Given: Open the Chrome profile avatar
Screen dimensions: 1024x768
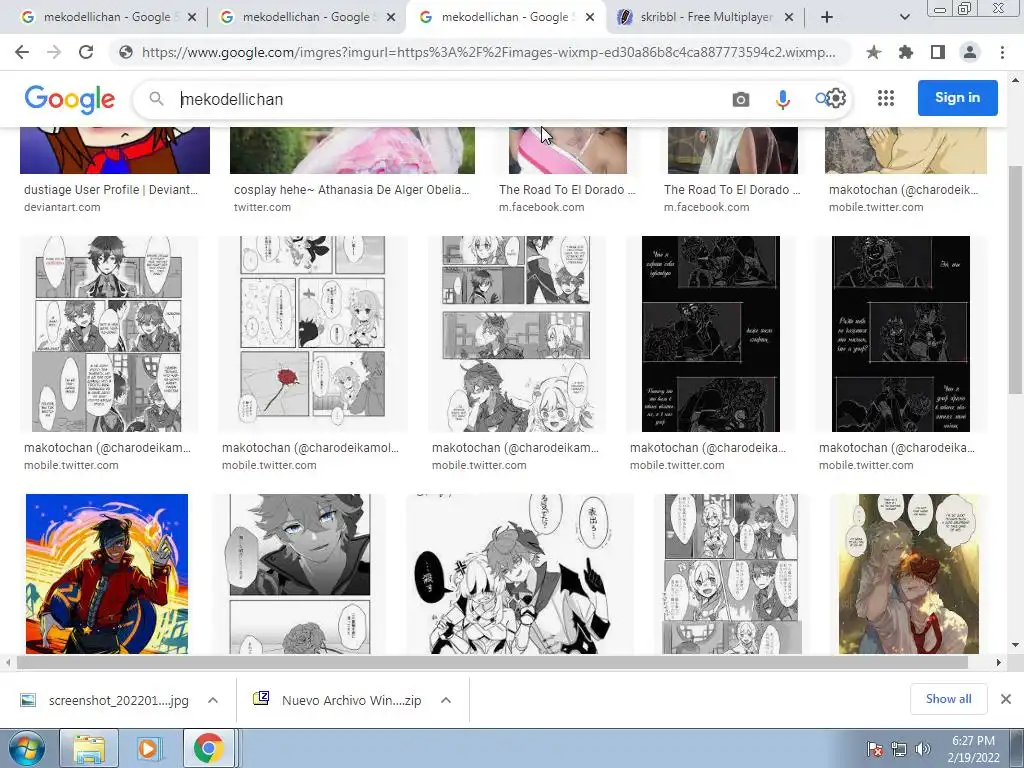Looking at the screenshot, I should click(970, 52).
